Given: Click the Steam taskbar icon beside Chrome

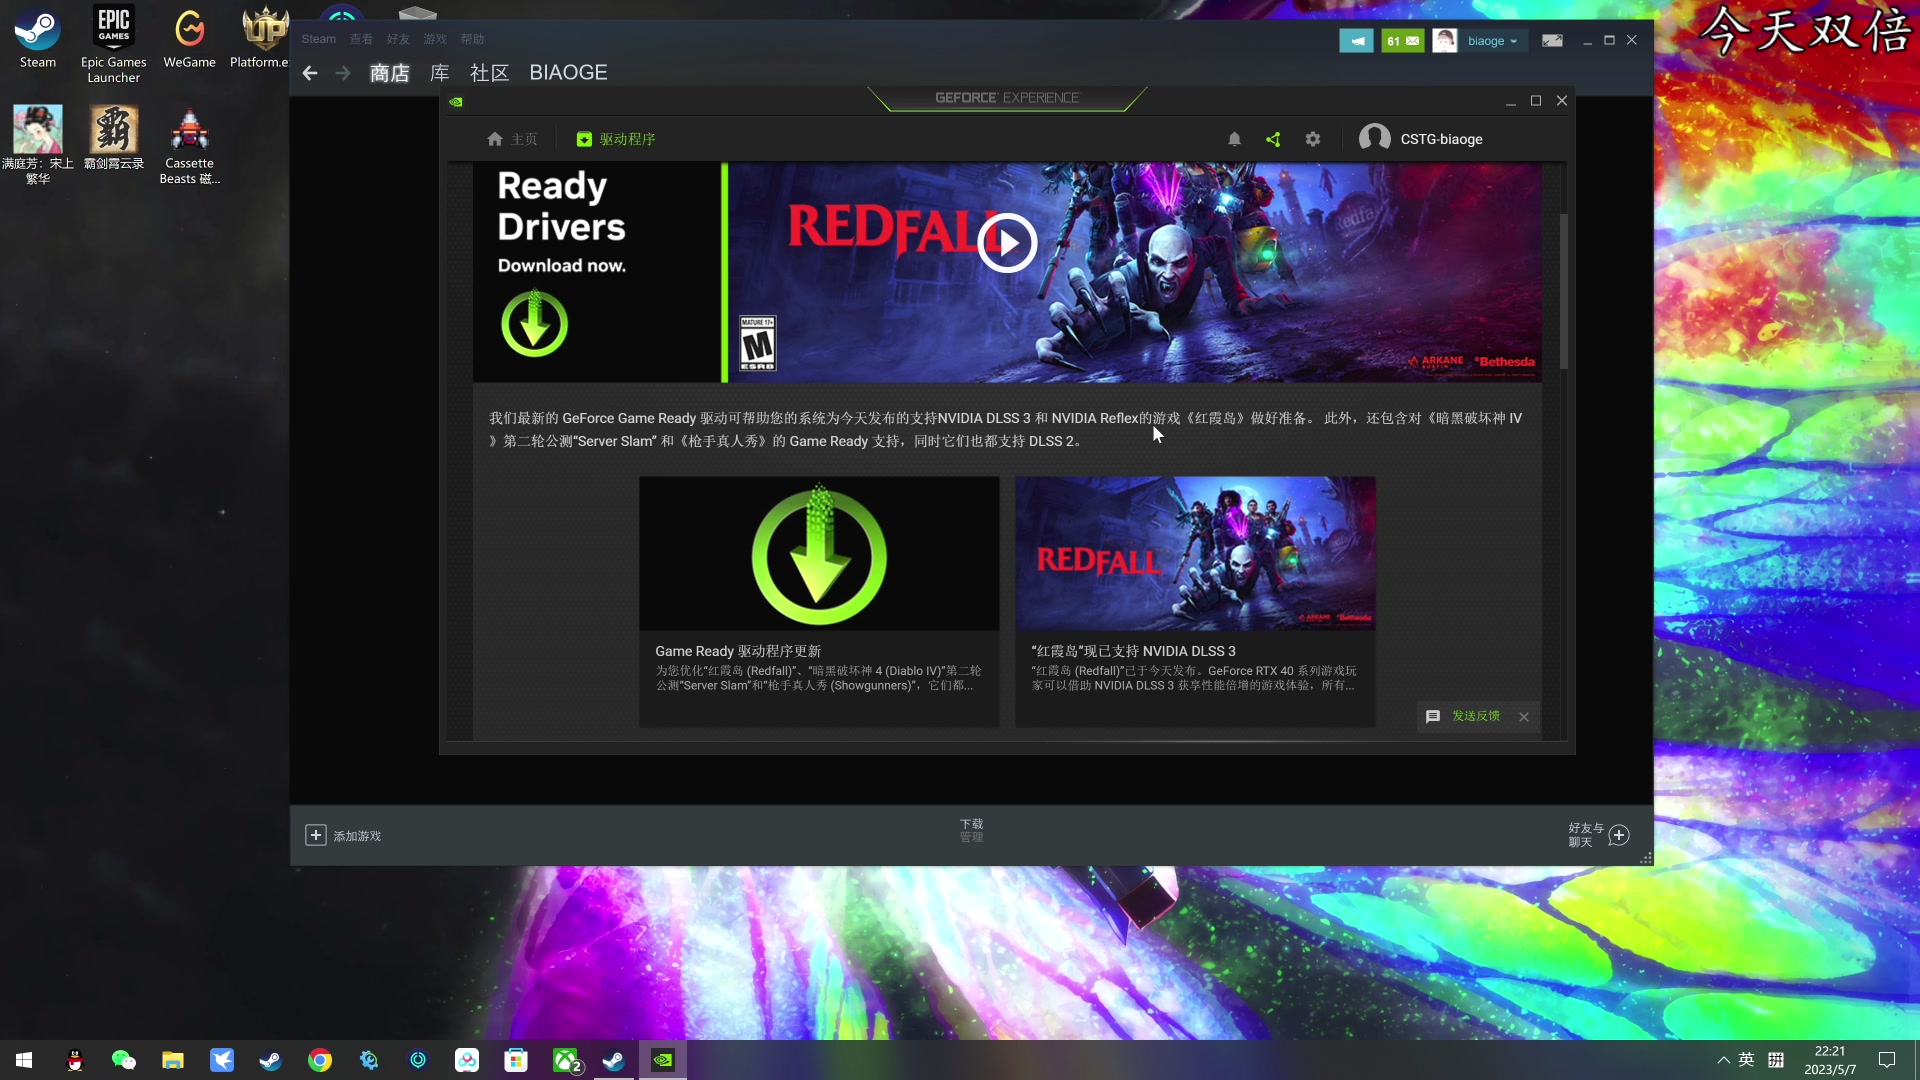Looking at the screenshot, I should [x=270, y=1060].
